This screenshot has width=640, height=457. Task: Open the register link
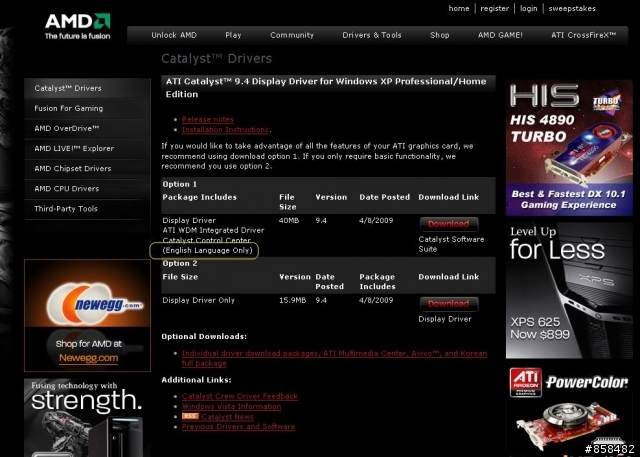[x=494, y=9]
